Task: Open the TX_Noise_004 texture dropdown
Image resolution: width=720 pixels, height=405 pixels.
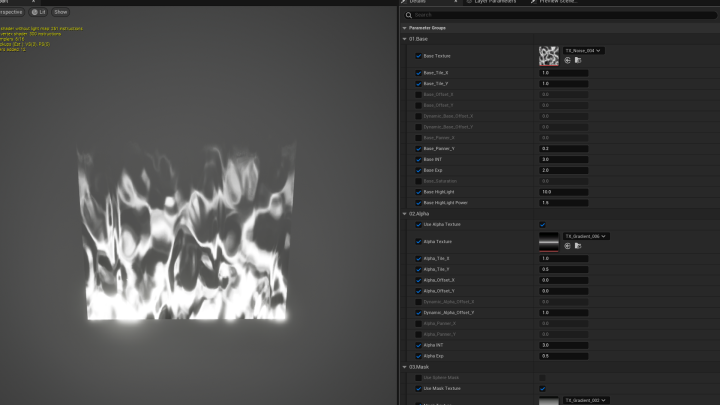Action: coord(584,50)
